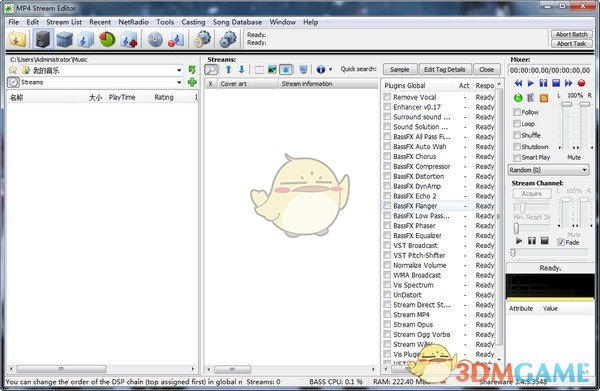This screenshot has width=600, height=391.
Task: Select the BassFX Flanger plugin row
Action: (439, 206)
